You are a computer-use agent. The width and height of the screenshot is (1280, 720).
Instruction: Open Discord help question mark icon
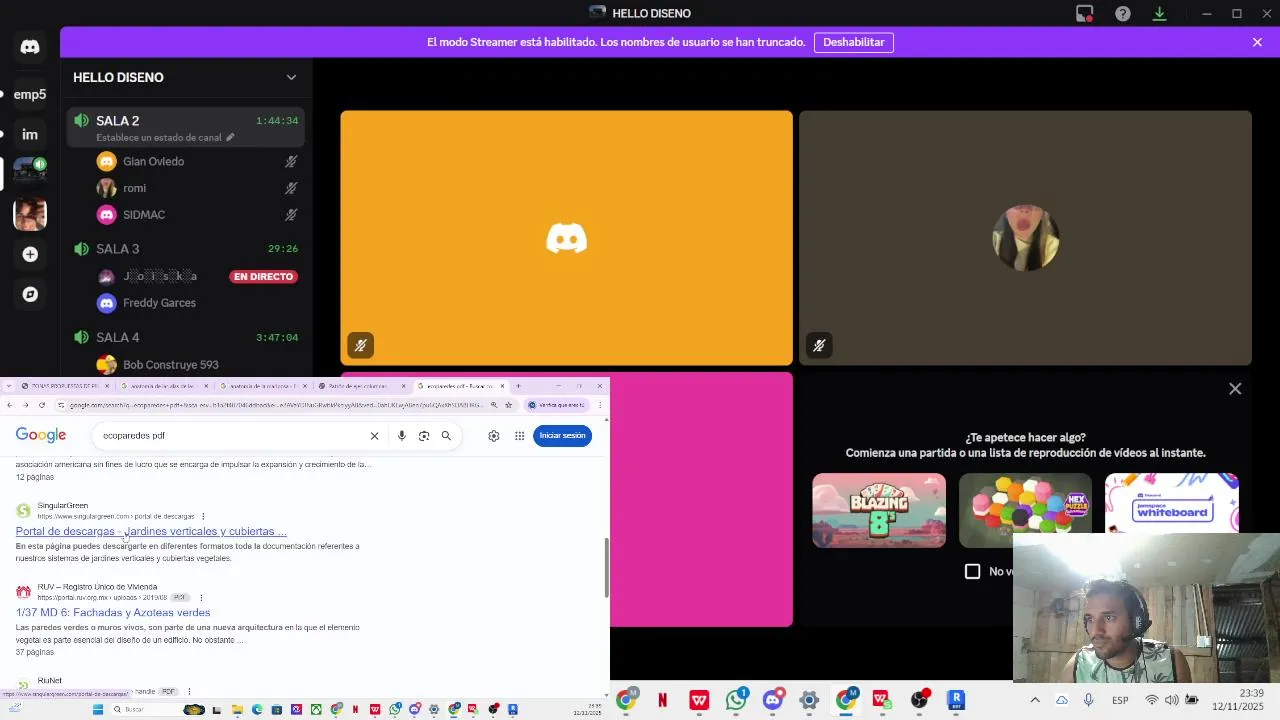point(1123,13)
